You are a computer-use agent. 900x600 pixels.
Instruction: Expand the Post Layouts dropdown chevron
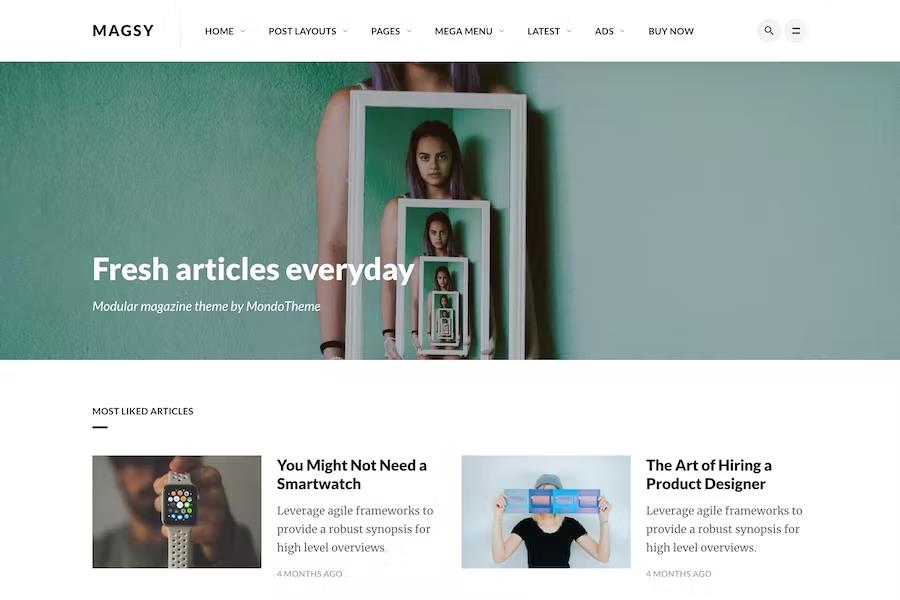coord(346,31)
